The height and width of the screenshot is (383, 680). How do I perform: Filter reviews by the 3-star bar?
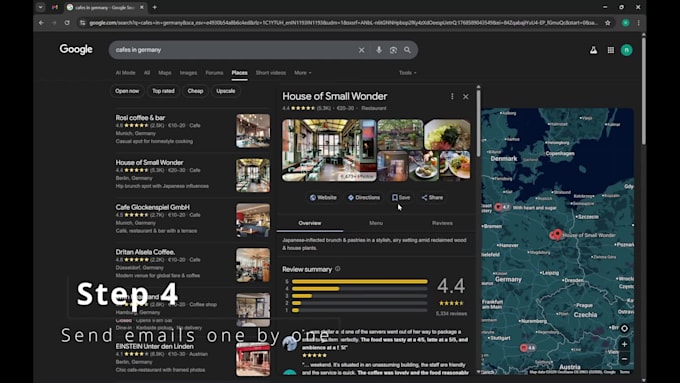coord(360,296)
